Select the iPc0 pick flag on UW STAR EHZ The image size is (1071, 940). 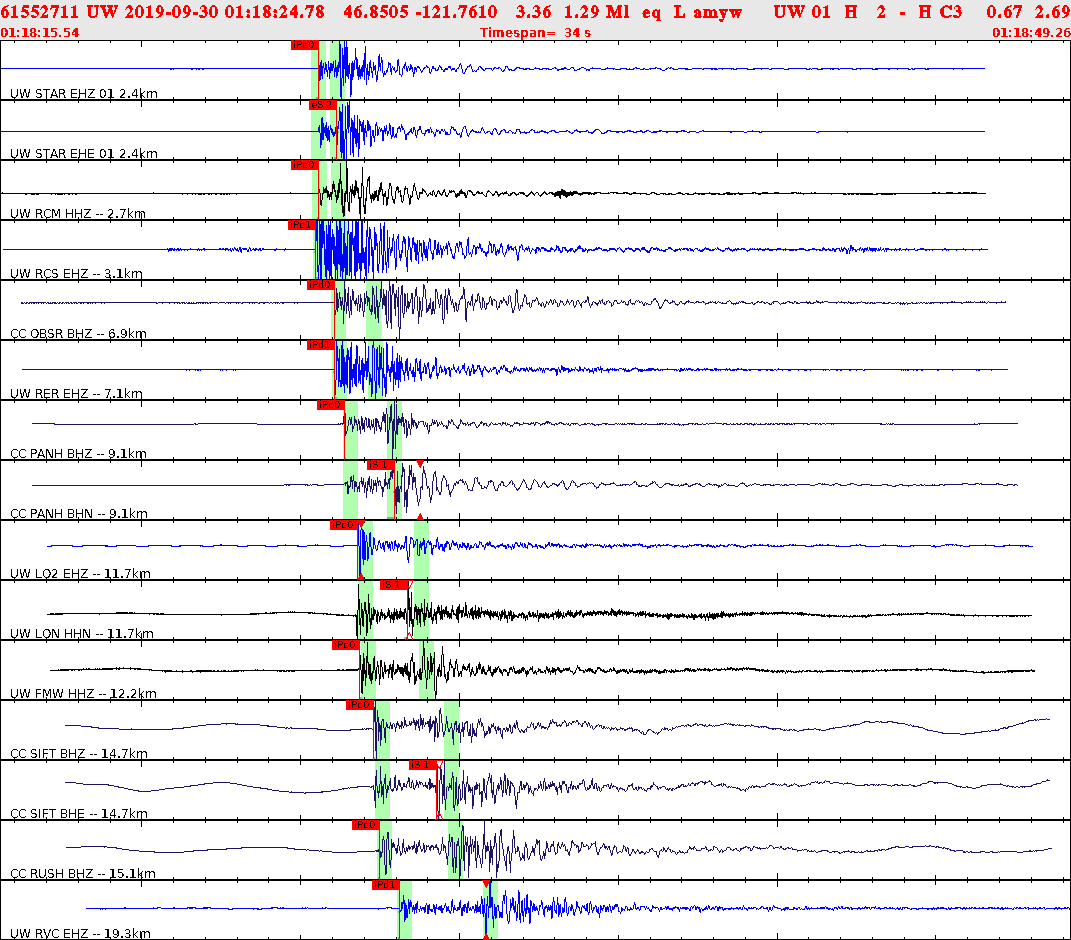[x=304, y=44]
